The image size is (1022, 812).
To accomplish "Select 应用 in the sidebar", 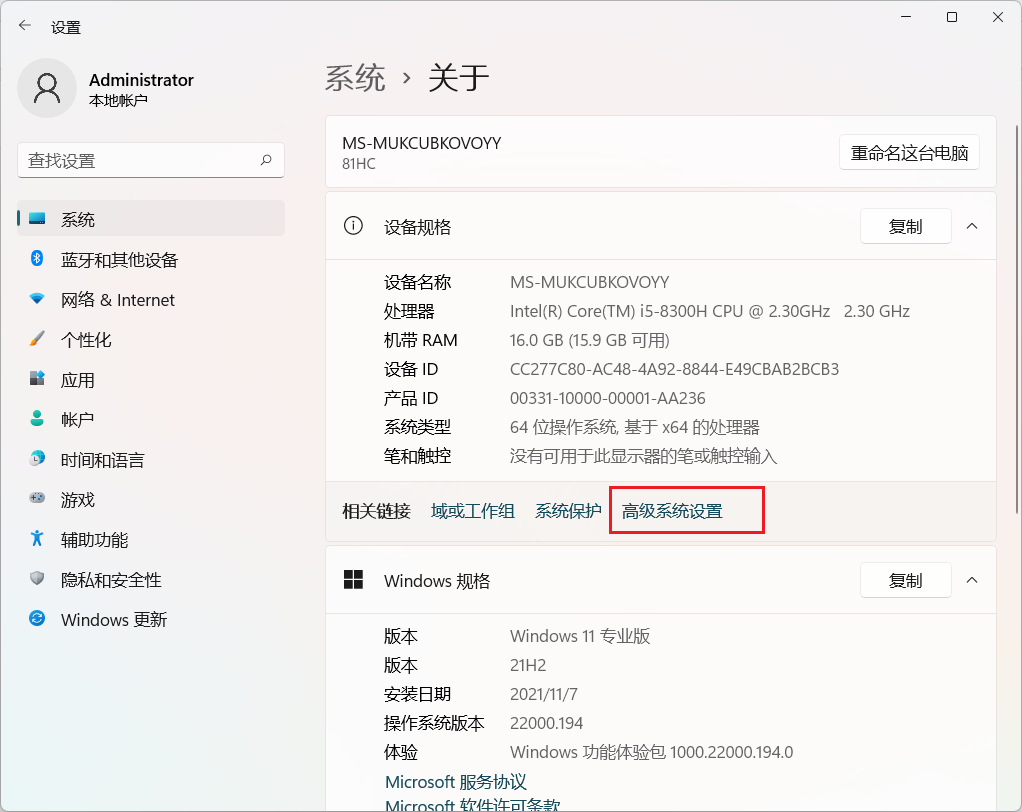I will tap(151, 379).
